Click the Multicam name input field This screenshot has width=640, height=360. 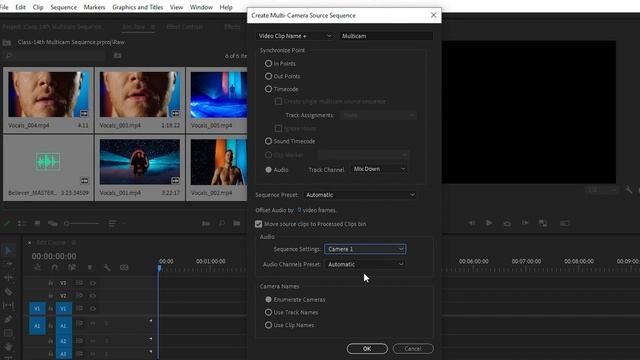click(386, 36)
